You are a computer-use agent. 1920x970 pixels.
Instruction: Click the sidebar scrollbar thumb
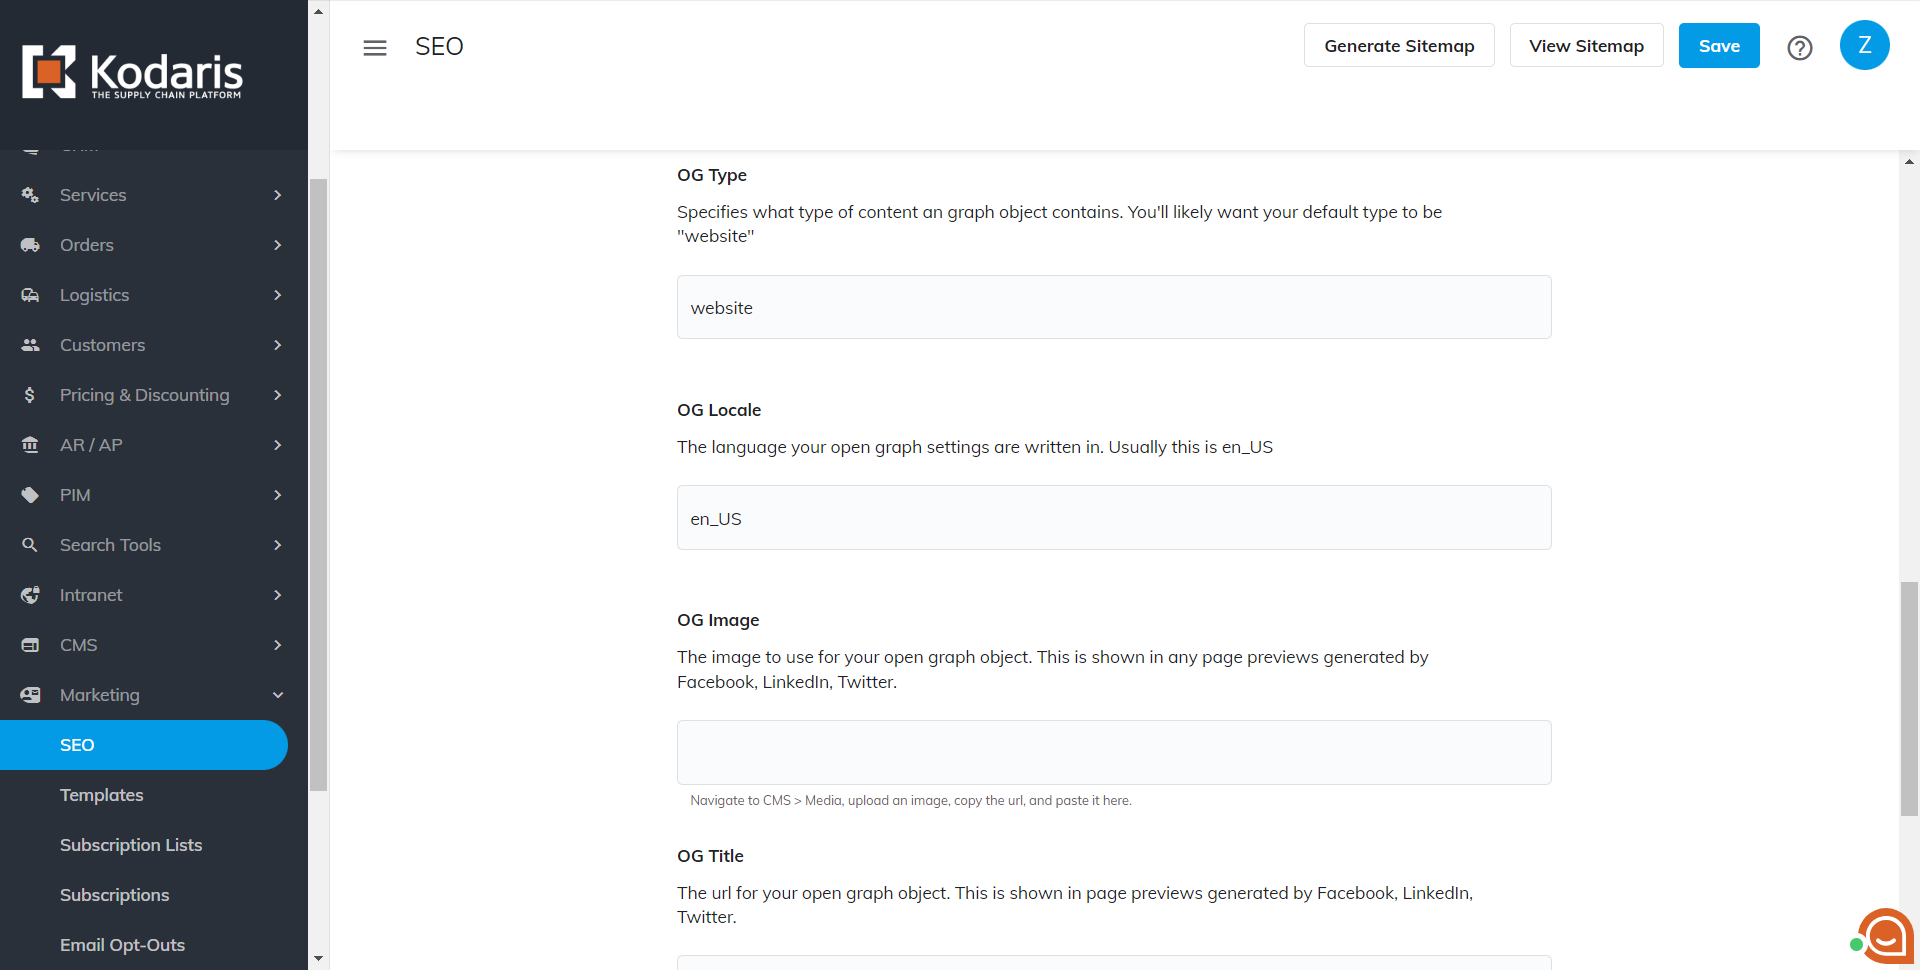319,485
